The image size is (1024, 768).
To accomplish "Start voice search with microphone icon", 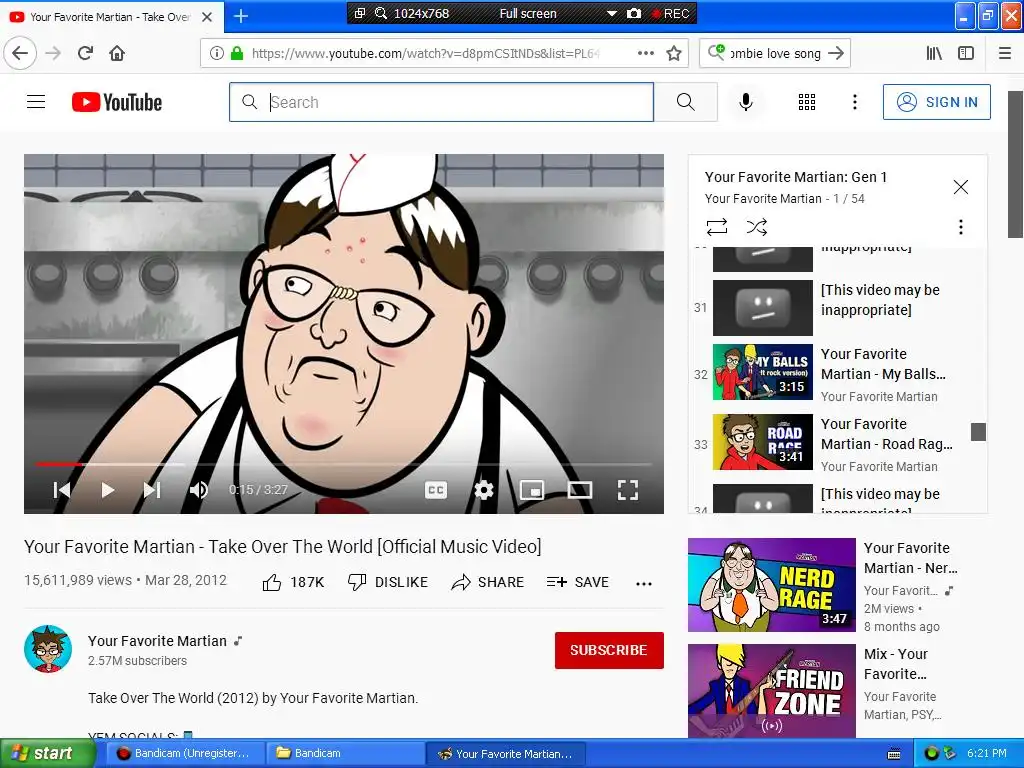I will (x=746, y=102).
